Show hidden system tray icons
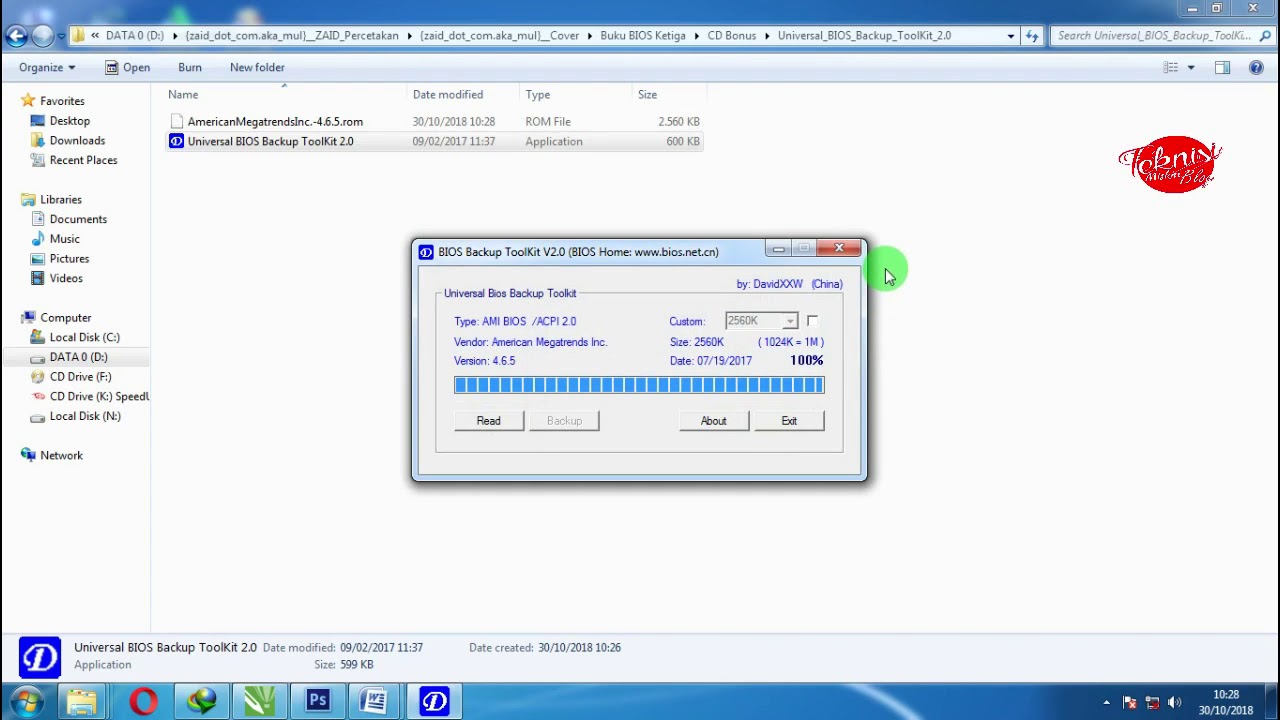 coord(1106,702)
